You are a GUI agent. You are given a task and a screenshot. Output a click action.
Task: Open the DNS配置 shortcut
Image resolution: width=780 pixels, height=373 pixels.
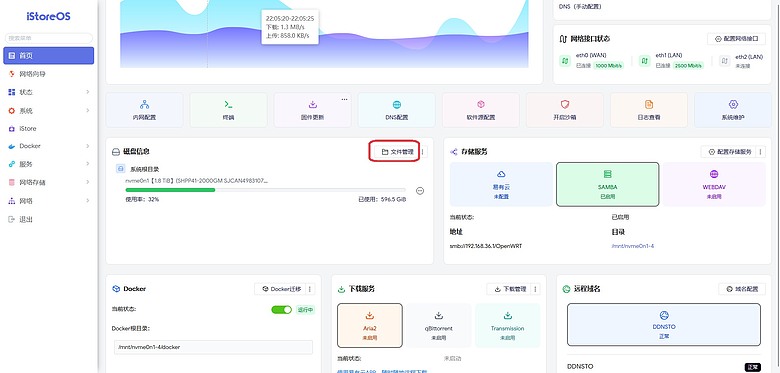point(396,110)
